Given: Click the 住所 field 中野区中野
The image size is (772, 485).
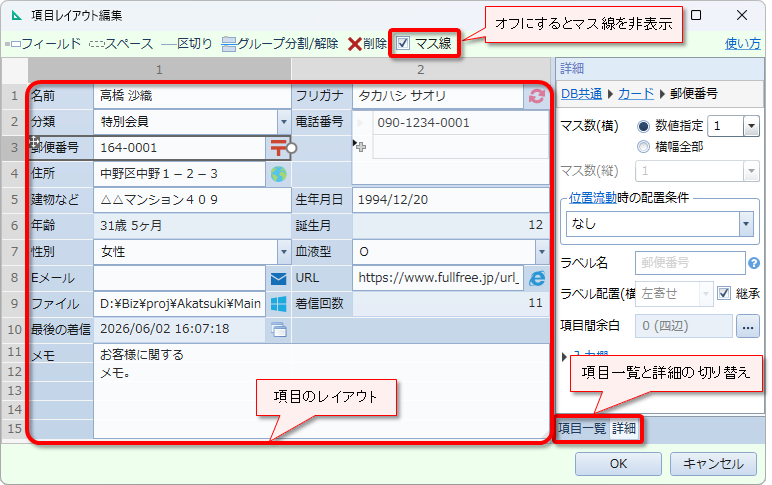Looking at the screenshot, I should pos(179,173).
